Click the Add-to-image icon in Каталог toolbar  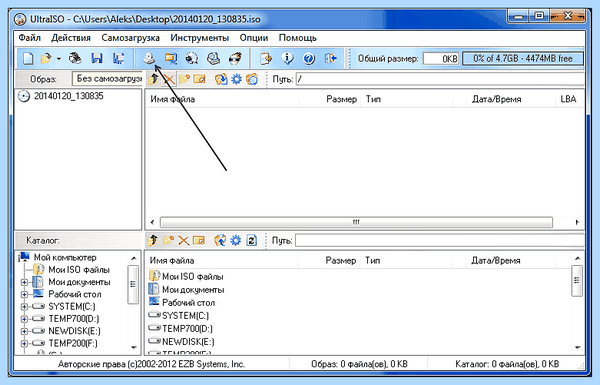(x=220, y=240)
